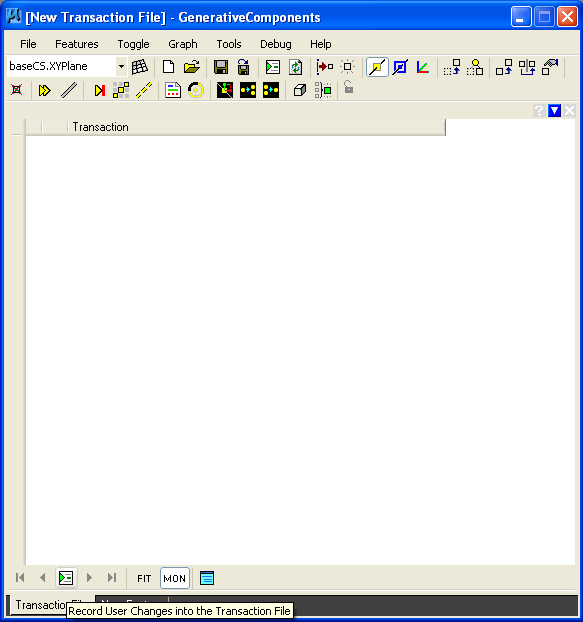The width and height of the screenshot is (583, 622).
Task: Click the red arrow pointing to square icon
Action: [x=324, y=67]
